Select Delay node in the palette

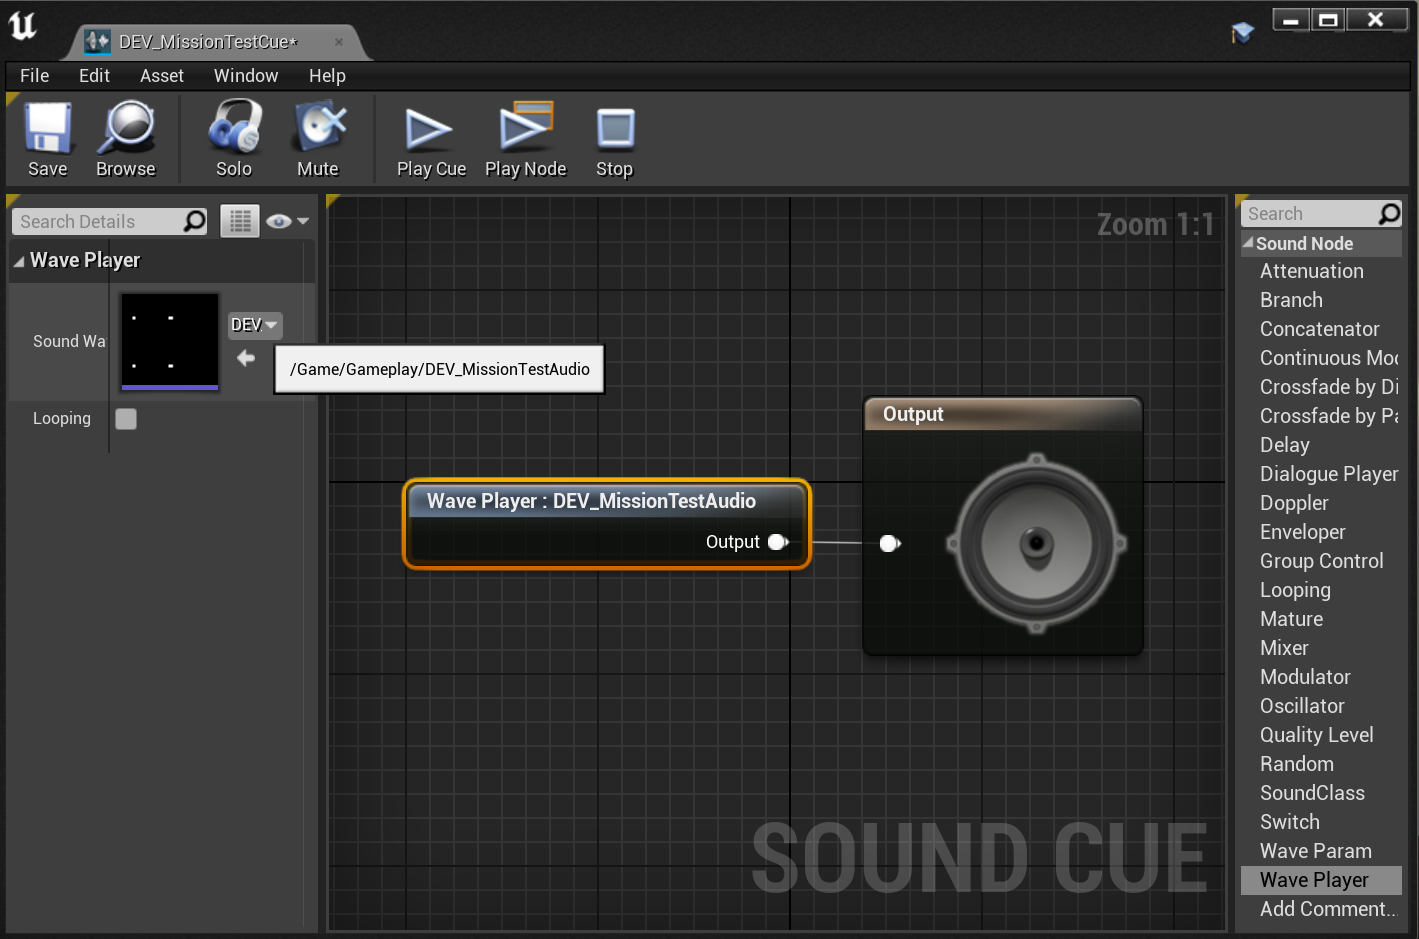[x=1284, y=445]
